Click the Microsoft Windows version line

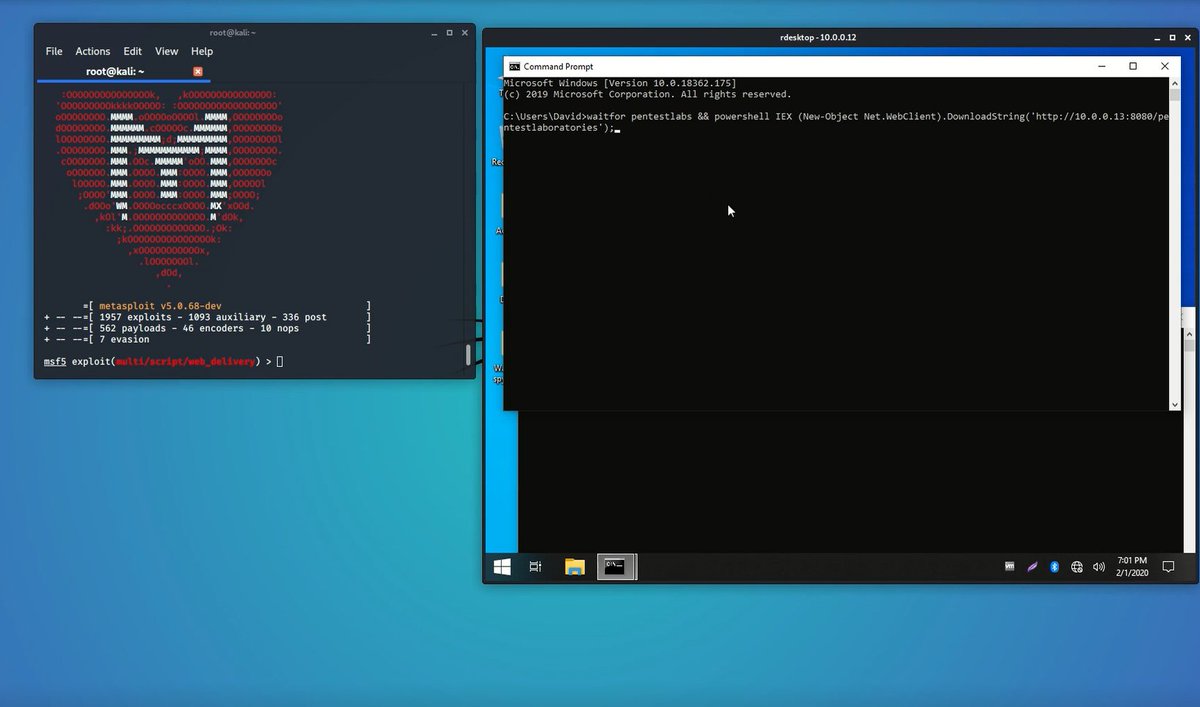620,83
